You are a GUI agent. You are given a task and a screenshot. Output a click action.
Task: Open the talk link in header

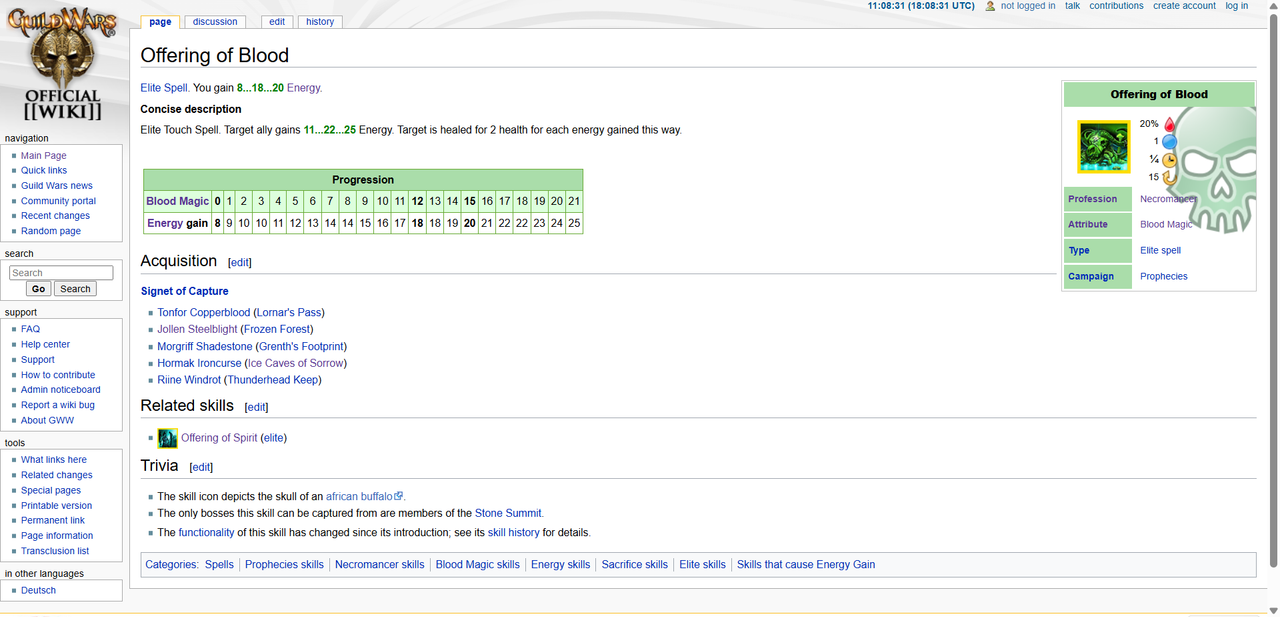[x=1072, y=6]
